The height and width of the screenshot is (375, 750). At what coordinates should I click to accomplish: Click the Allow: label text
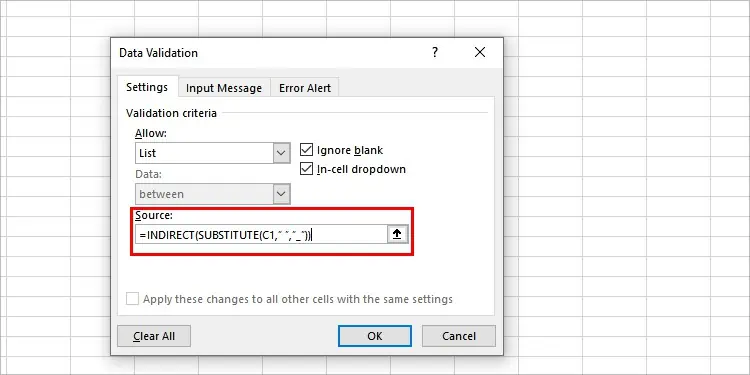[151, 133]
